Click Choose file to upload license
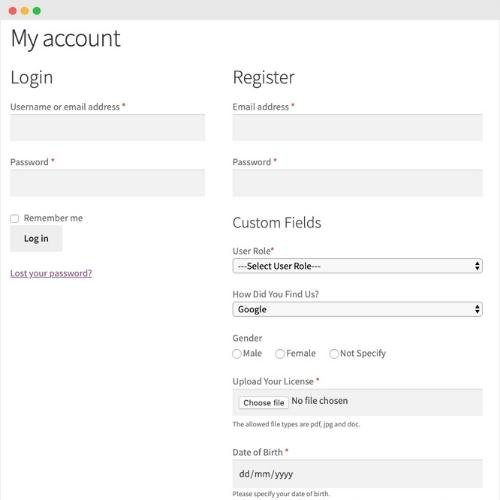The height and width of the screenshot is (500, 500). coord(264,403)
